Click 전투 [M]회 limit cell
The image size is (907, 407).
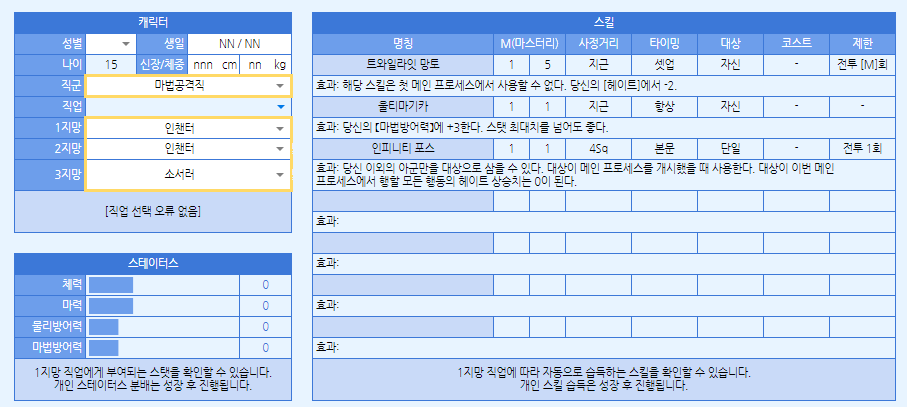click(862, 65)
